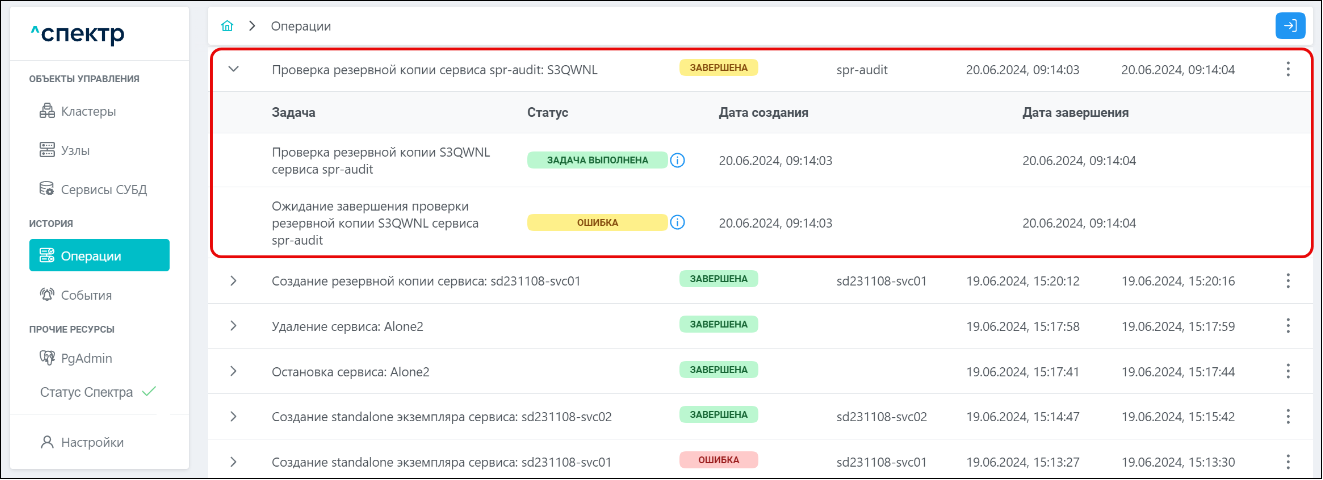Image resolution: width=1323 pixels, height=480 pixels.
Task: Open three-dot menu for Удаление сервиса: Alone2
Action: coord(1288,326)
